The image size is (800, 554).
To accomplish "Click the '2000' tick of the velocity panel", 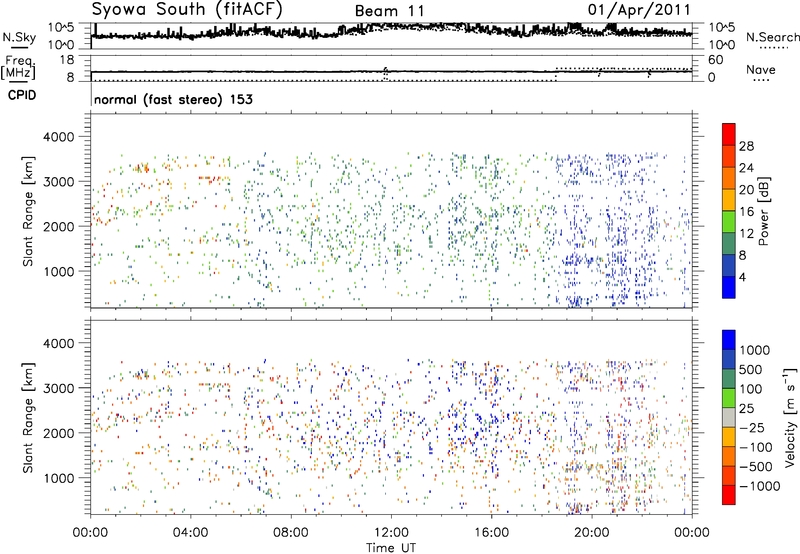I will (x=59, y=433).
